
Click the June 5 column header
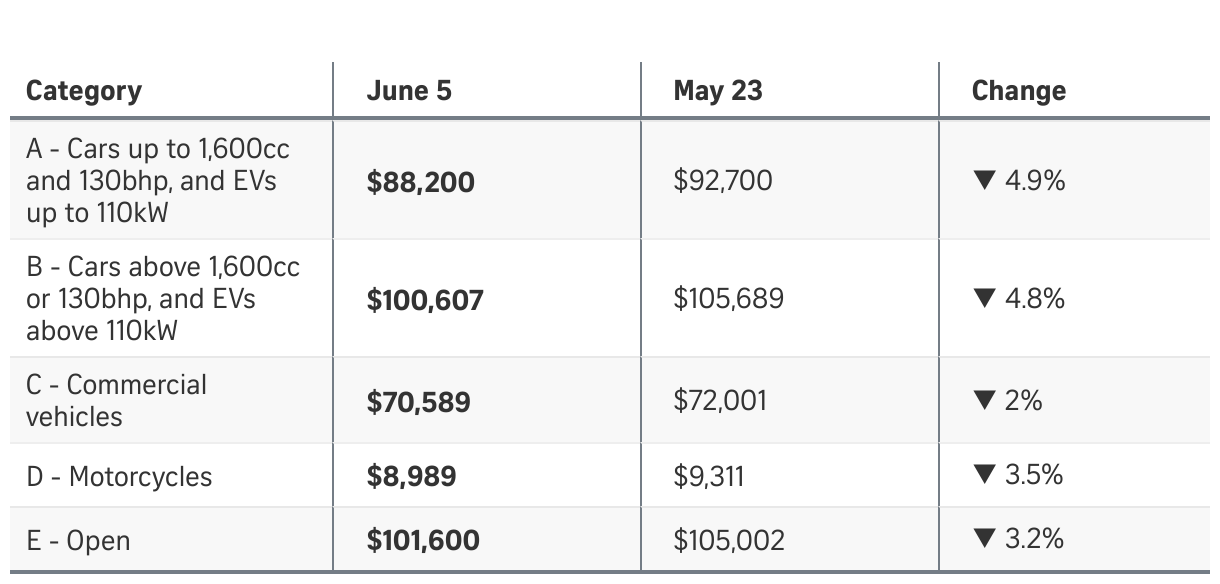click(409, 91)
